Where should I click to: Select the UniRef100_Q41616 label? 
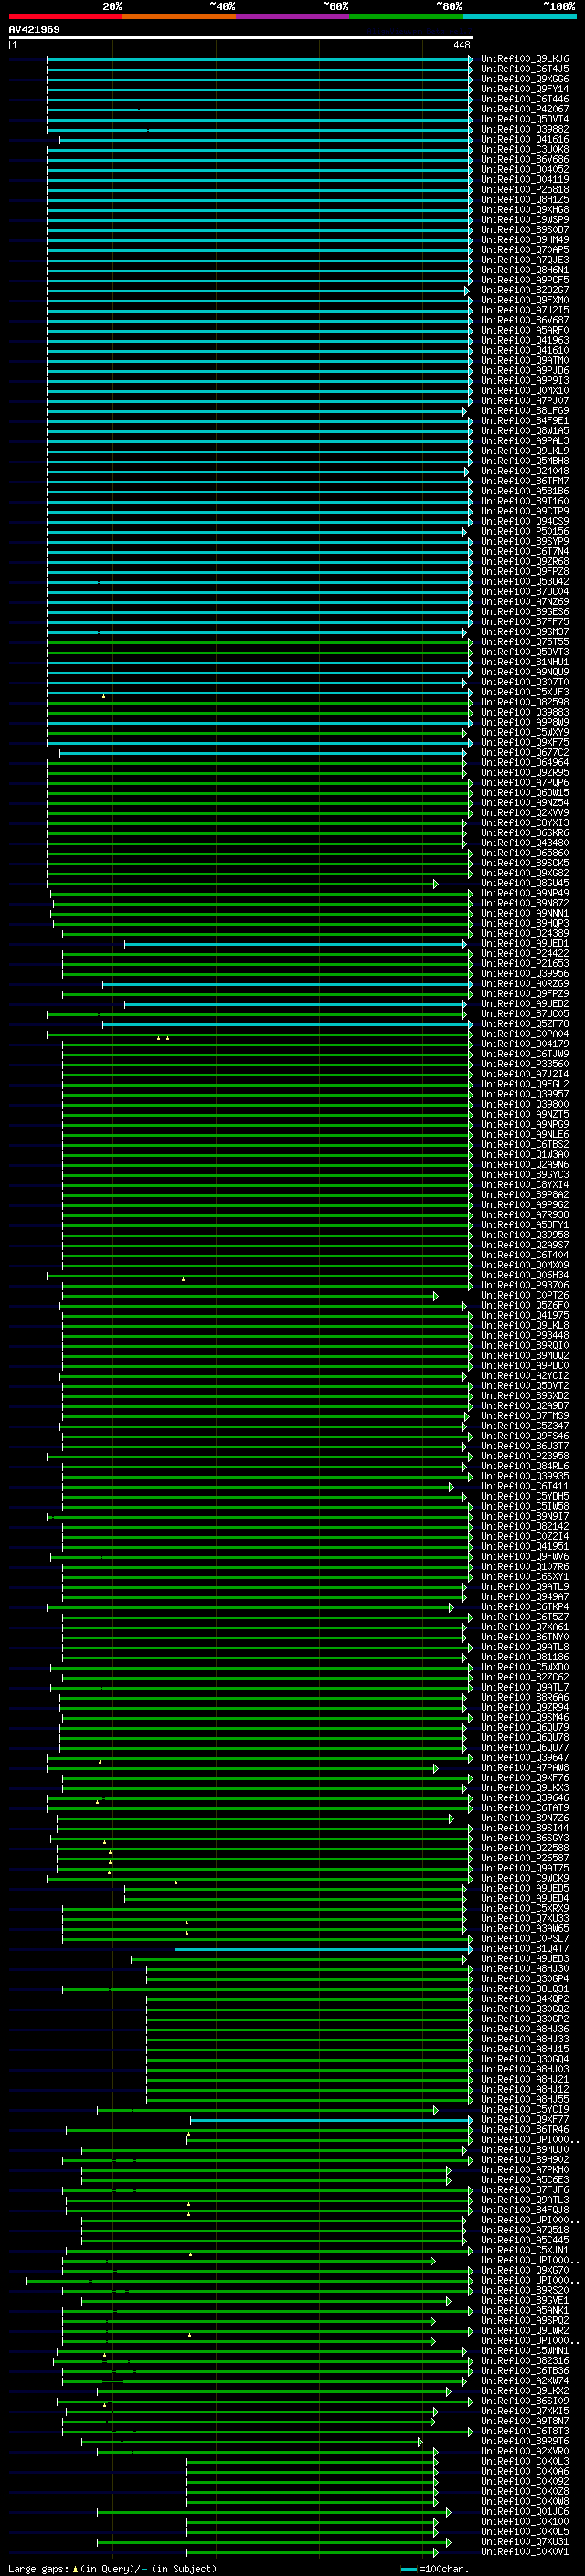(525, 139)
